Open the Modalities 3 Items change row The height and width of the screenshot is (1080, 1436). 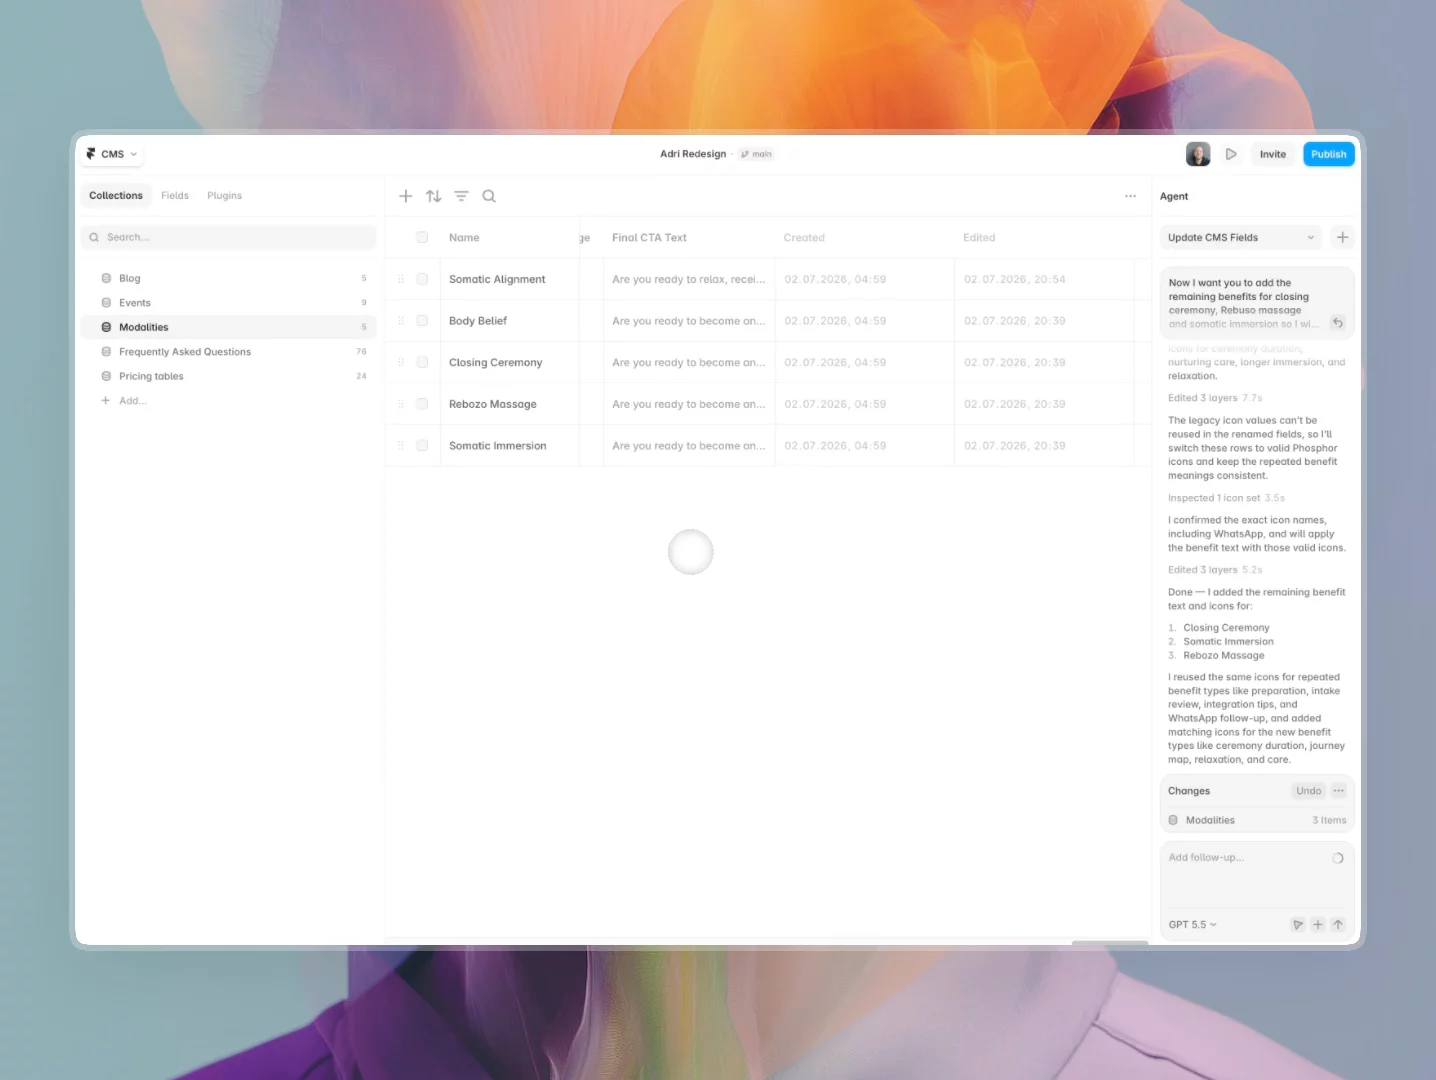(x=1257, y=820)
